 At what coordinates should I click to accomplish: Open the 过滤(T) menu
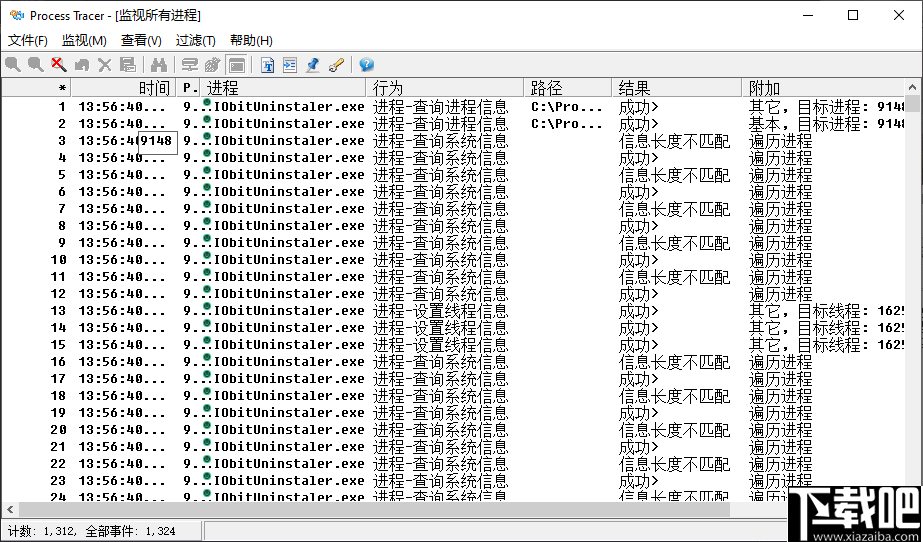point(195,40)
